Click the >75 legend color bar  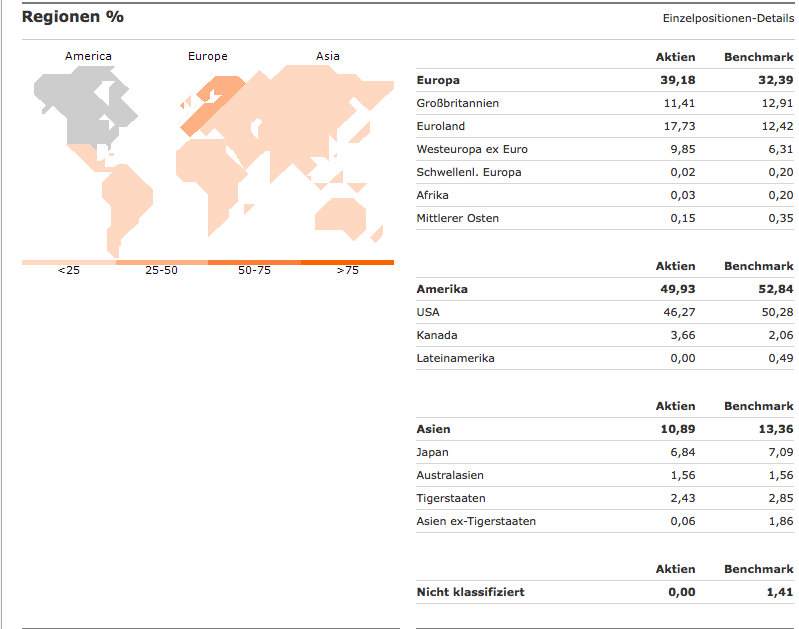coord(347,262)
